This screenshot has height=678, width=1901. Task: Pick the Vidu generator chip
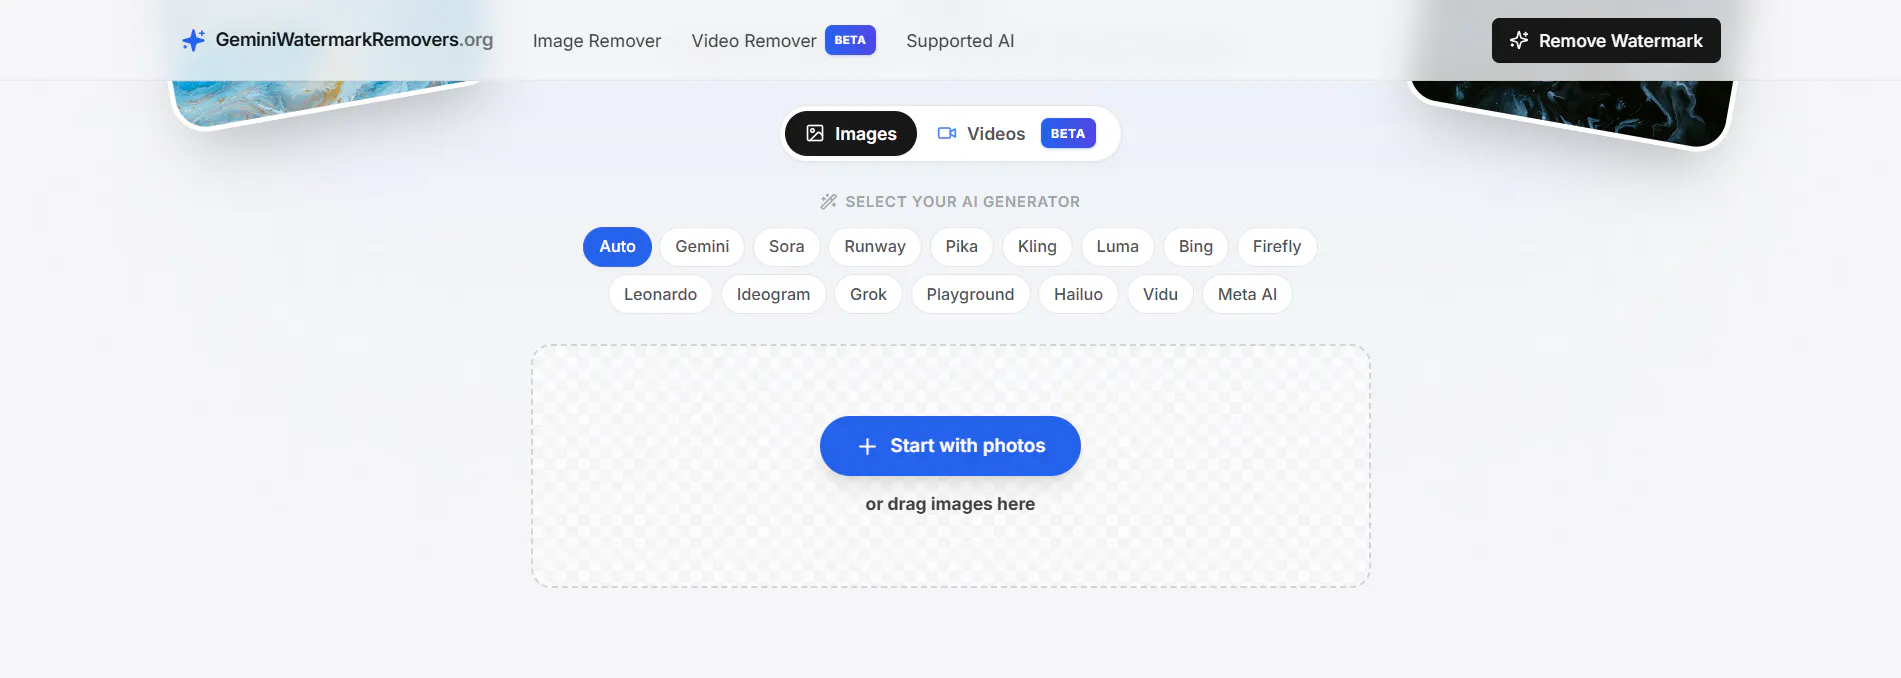[x=1160, y=295]
